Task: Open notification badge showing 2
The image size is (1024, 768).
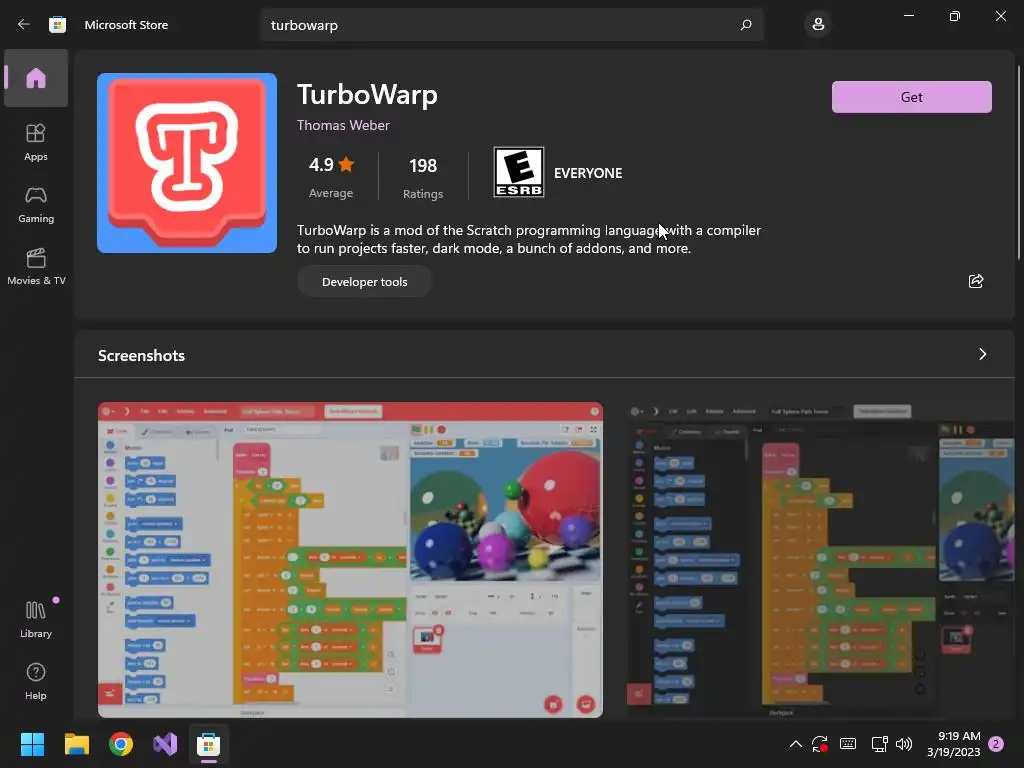Action: pyautogui.click(x=996, y=744)
